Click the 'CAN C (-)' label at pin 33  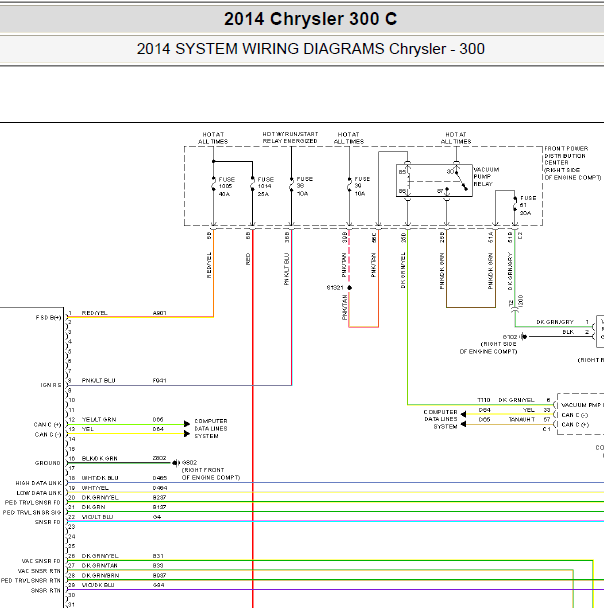tap(575, 415)
